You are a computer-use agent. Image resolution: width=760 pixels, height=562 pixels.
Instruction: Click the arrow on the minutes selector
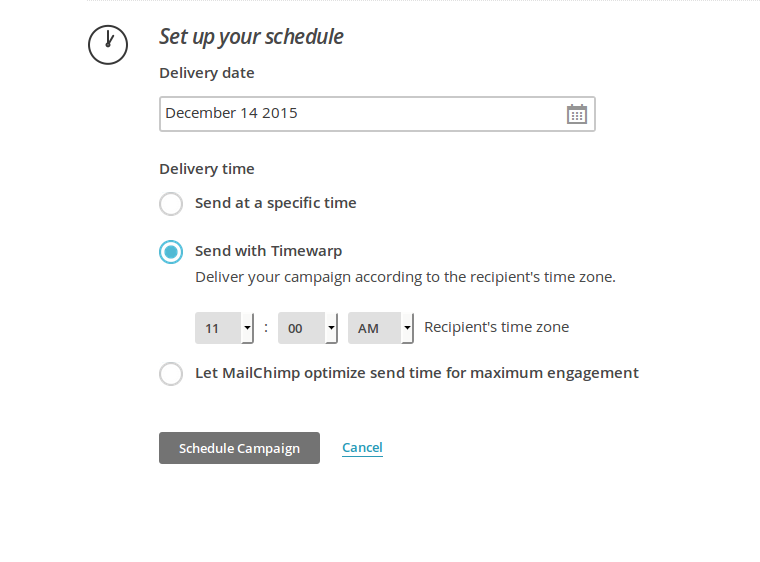[x=331, y=328]
